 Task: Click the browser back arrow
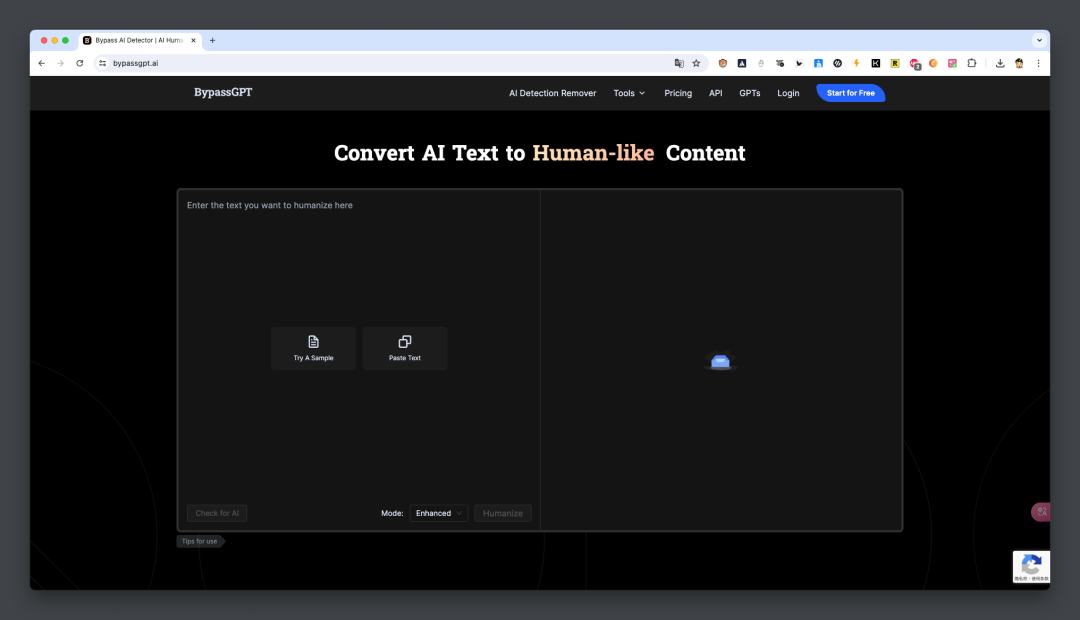coord(42,63)
